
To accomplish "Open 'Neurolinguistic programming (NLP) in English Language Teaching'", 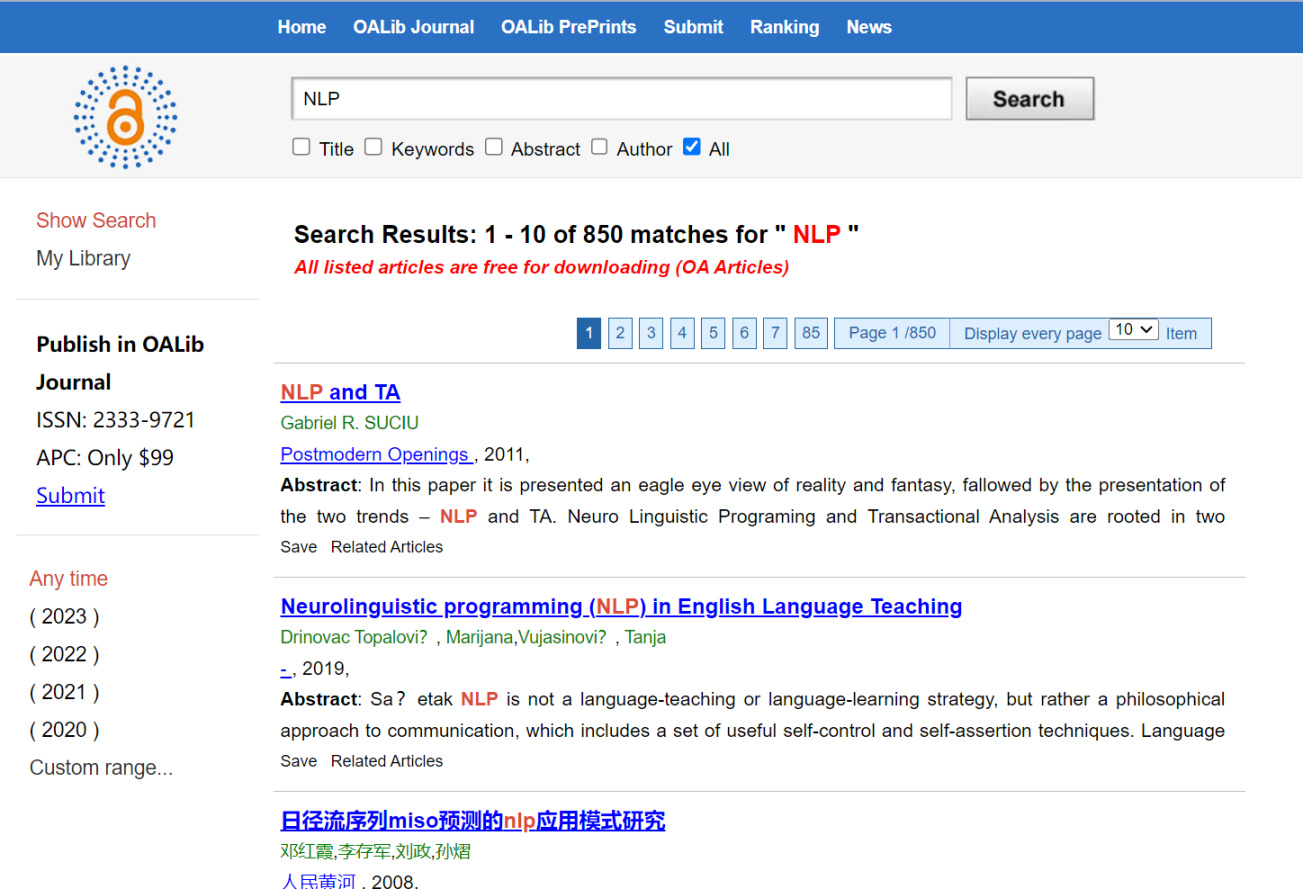I will point(621,606).
